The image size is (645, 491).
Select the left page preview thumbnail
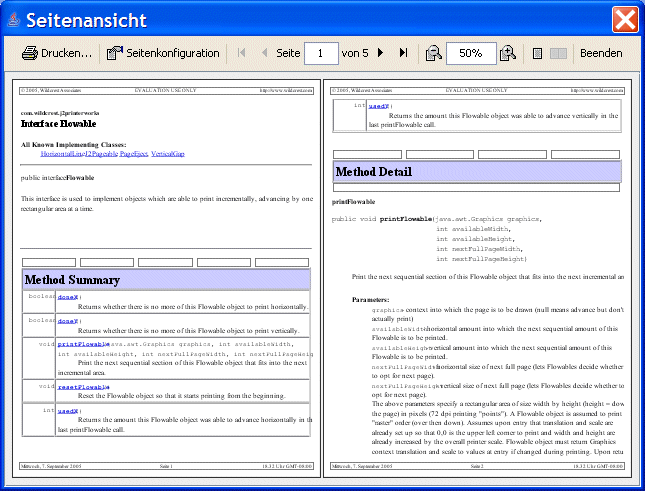tap(166, 278)
